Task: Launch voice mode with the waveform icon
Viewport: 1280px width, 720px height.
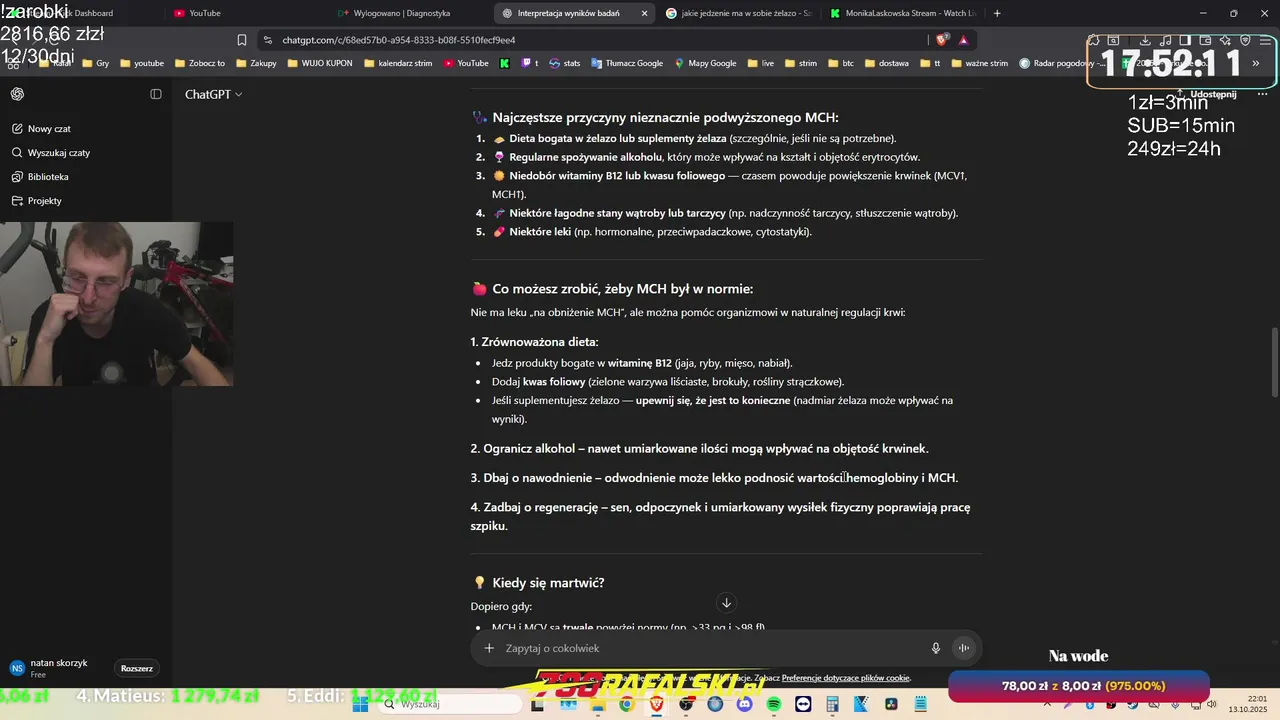Action: [964, 648]
